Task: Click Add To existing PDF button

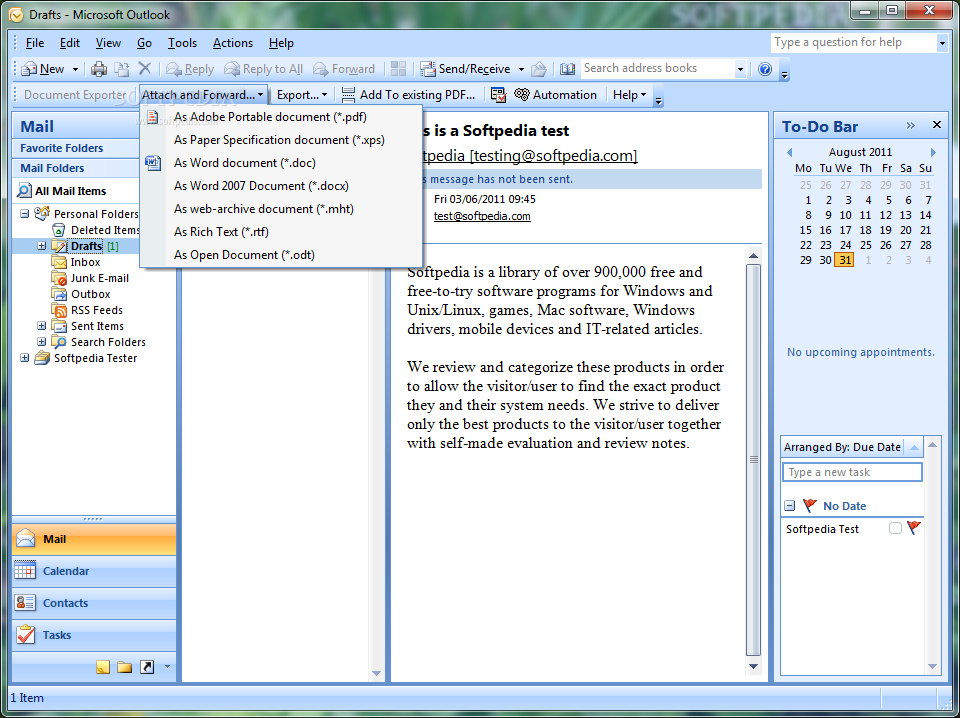Action: click(408, 95)
